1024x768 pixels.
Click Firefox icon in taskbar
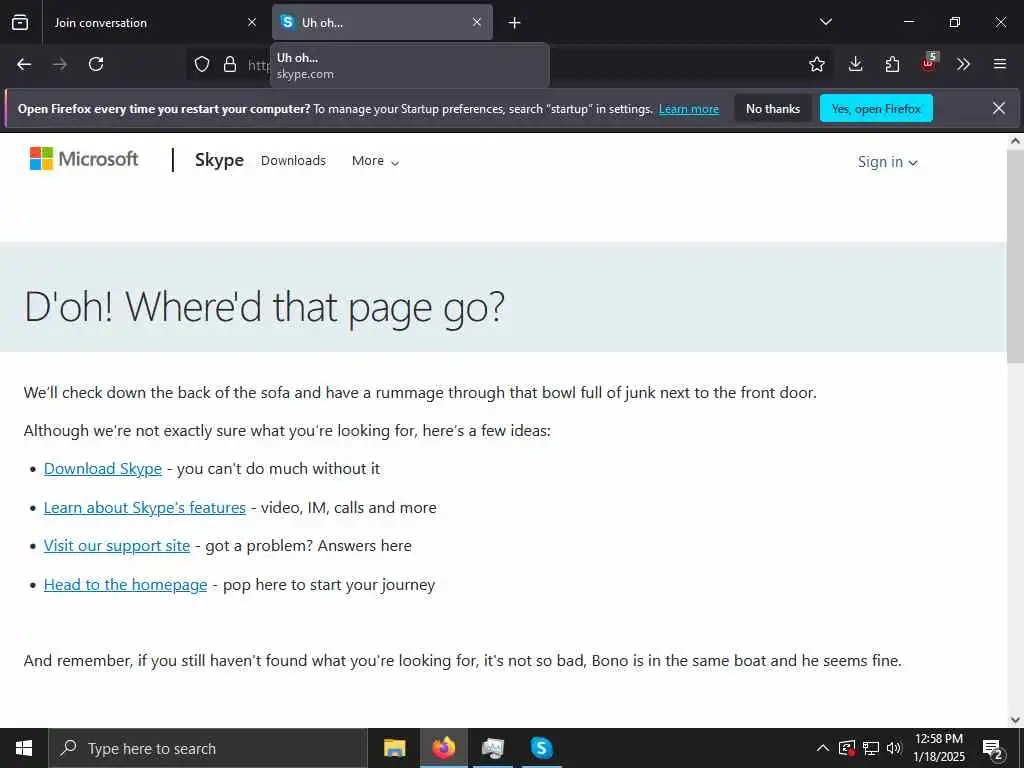point(443,748)
